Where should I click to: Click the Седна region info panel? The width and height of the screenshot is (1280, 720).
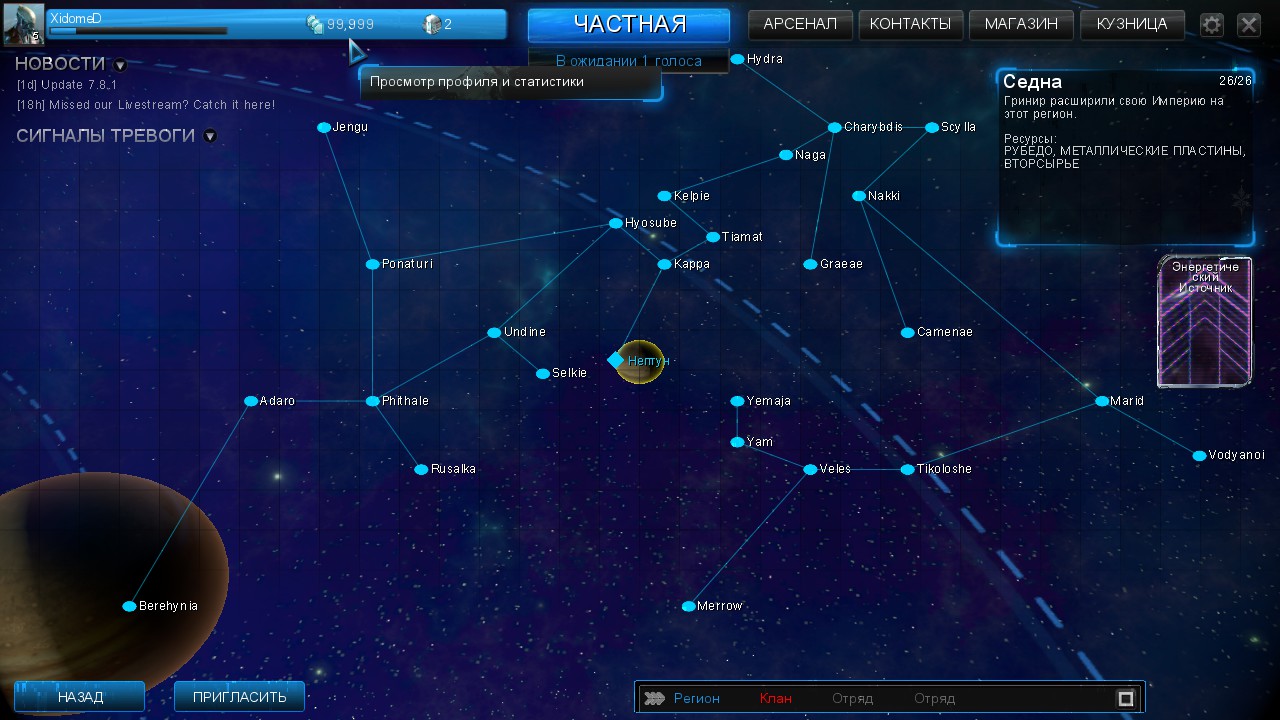coord(1125,157)
